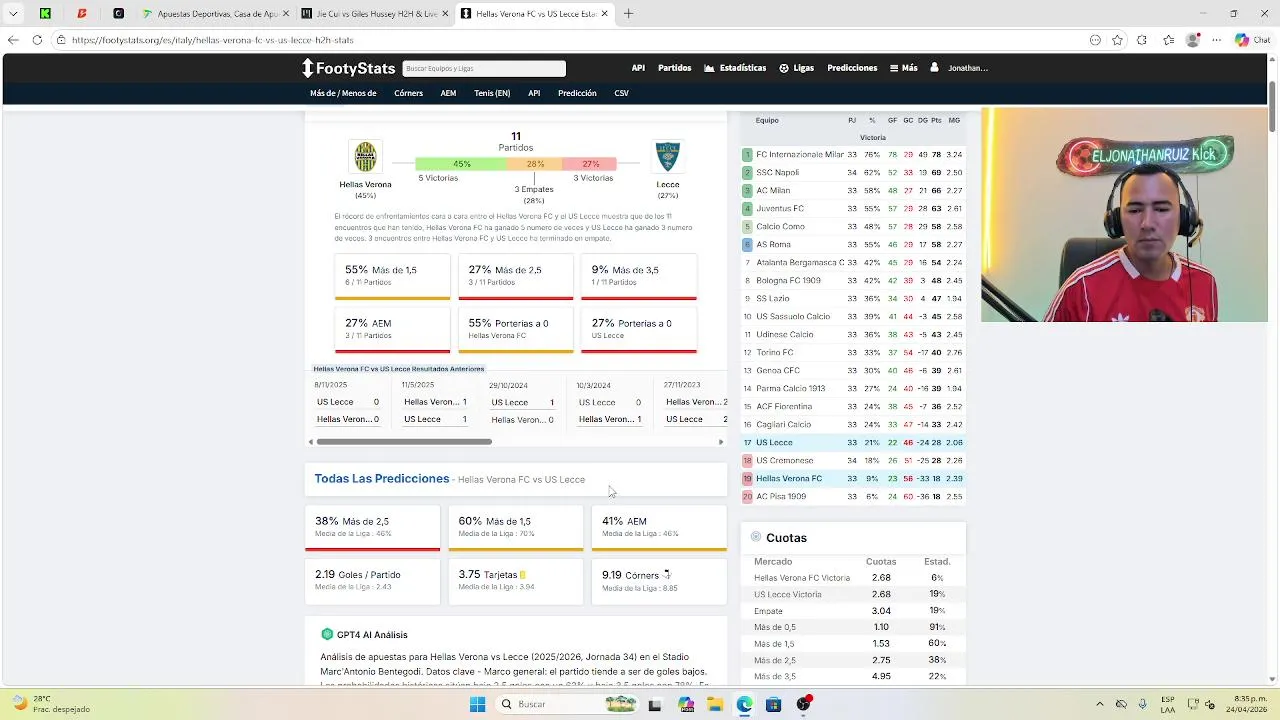Open browser extensions icon

pyautogui.click(x=1142, y=40)
